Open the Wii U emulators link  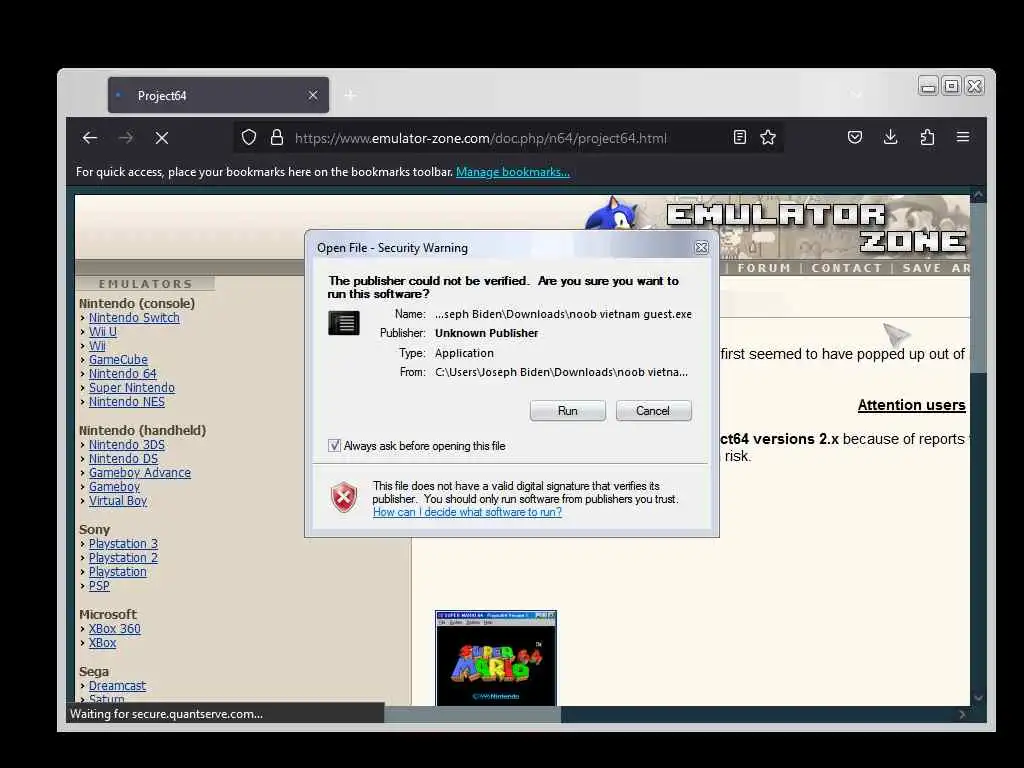[103, 332]
